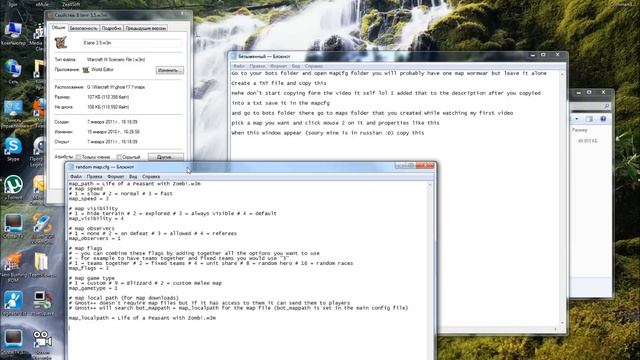Open Правка menu in random map.cfg Notepad
Viewport: 640px width, 360px height.
tap(94, 177)
